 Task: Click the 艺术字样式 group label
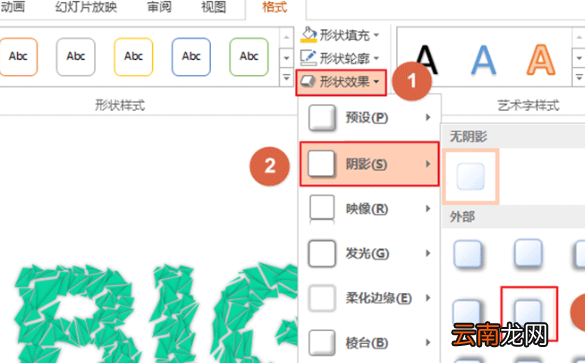pos(528,106)
